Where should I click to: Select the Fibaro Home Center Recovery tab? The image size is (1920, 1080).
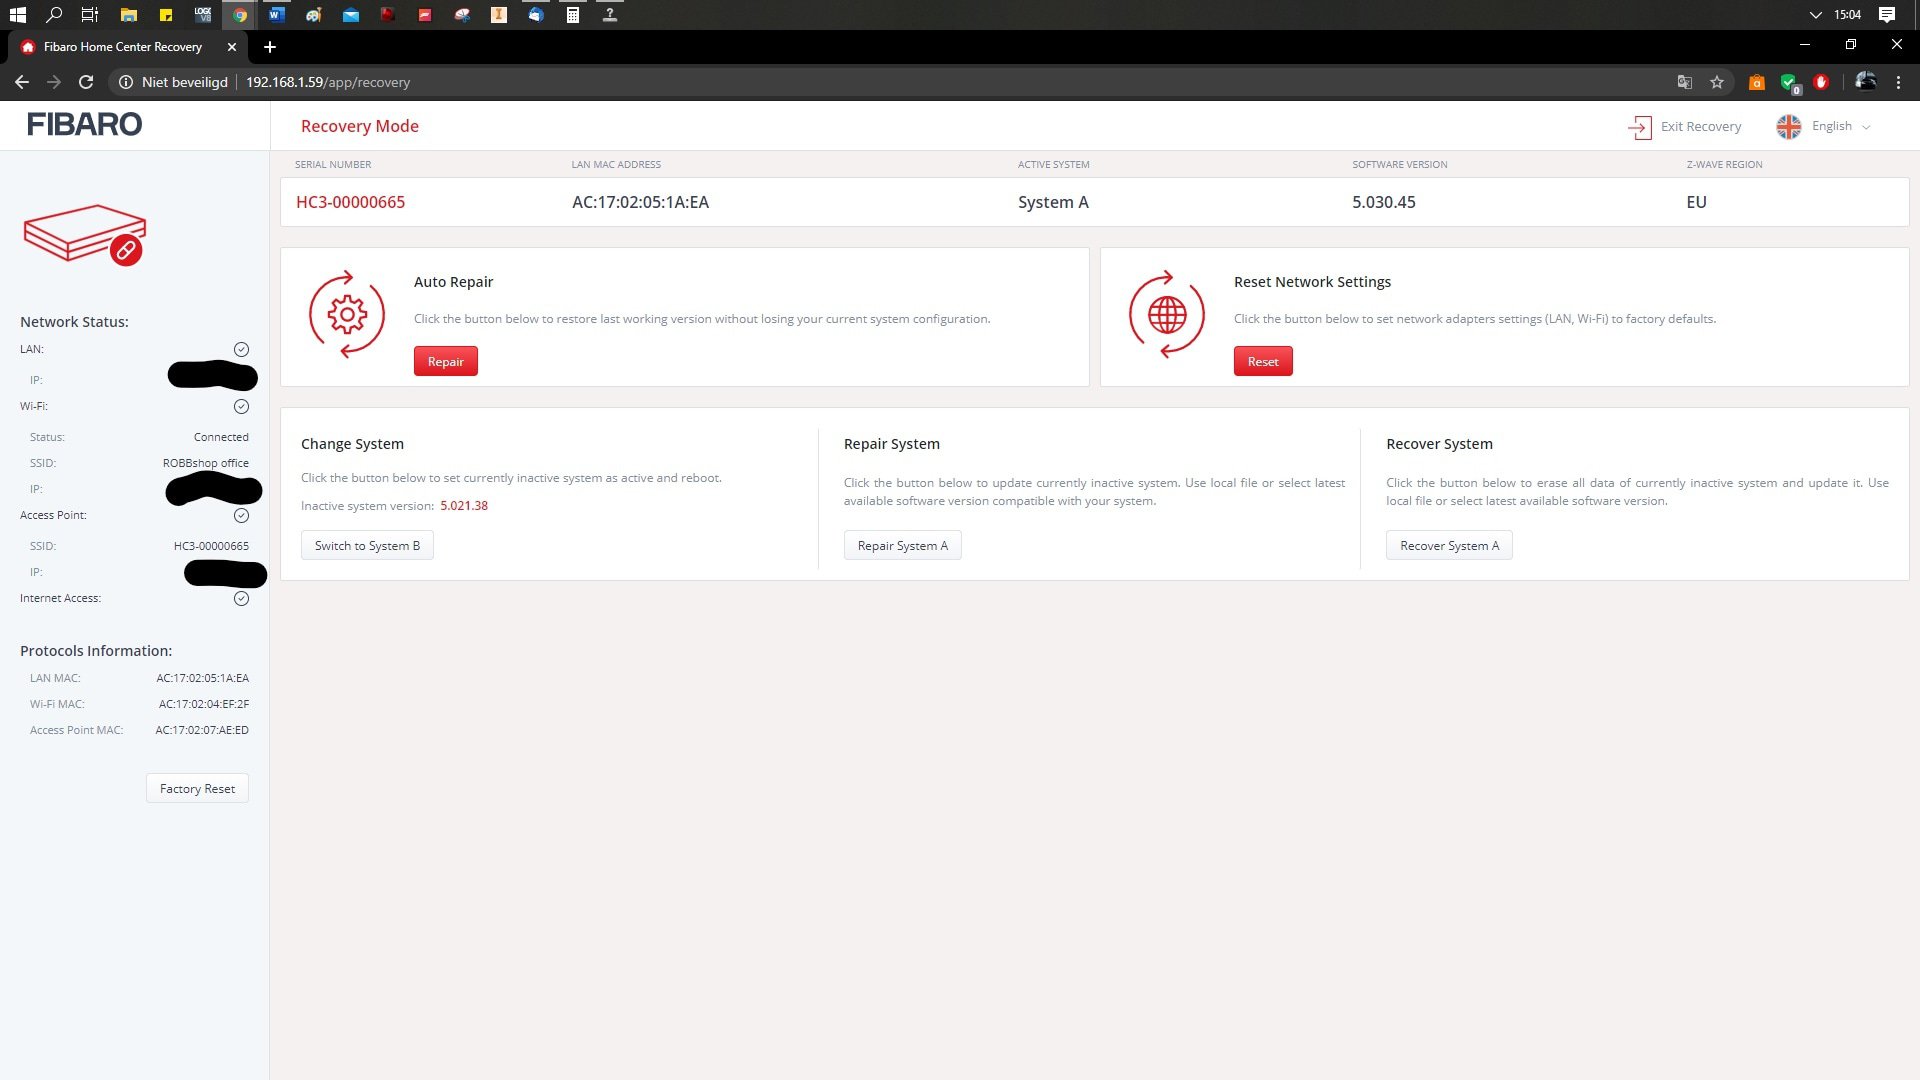[x=123, y=47]
